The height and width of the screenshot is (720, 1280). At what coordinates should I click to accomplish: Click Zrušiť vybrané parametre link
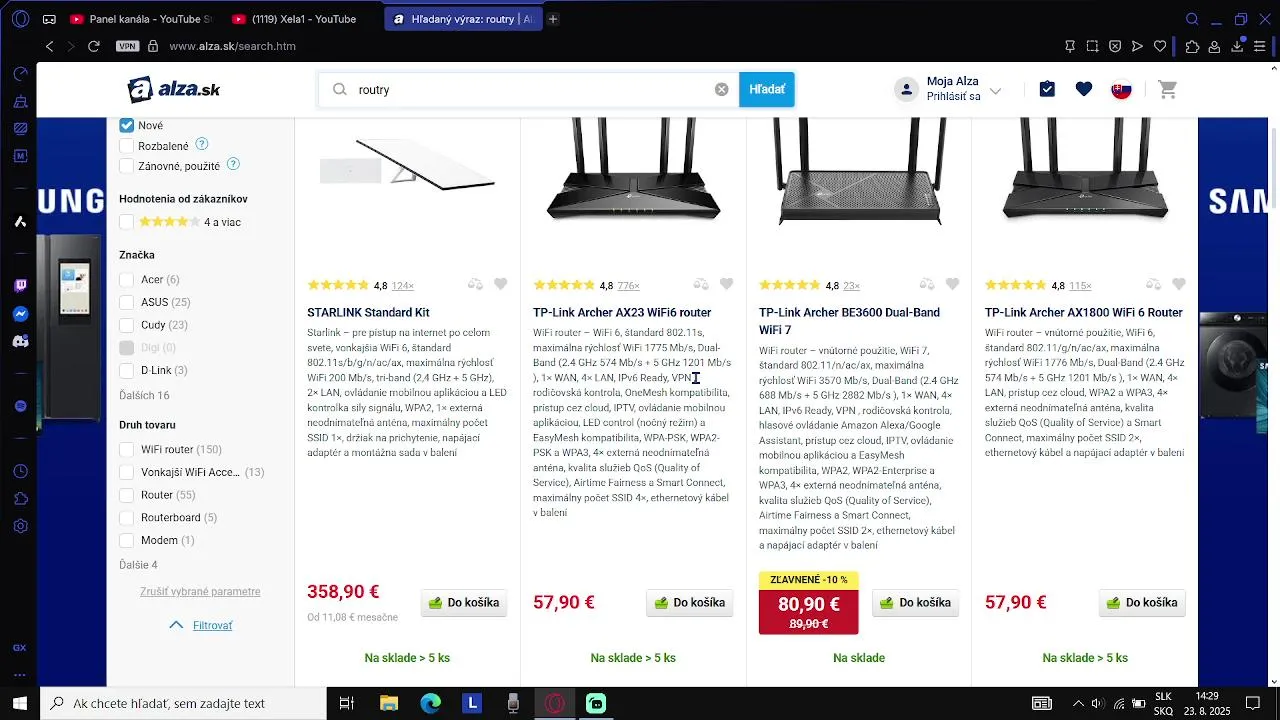pyautogui.click(x=200, y=592)
